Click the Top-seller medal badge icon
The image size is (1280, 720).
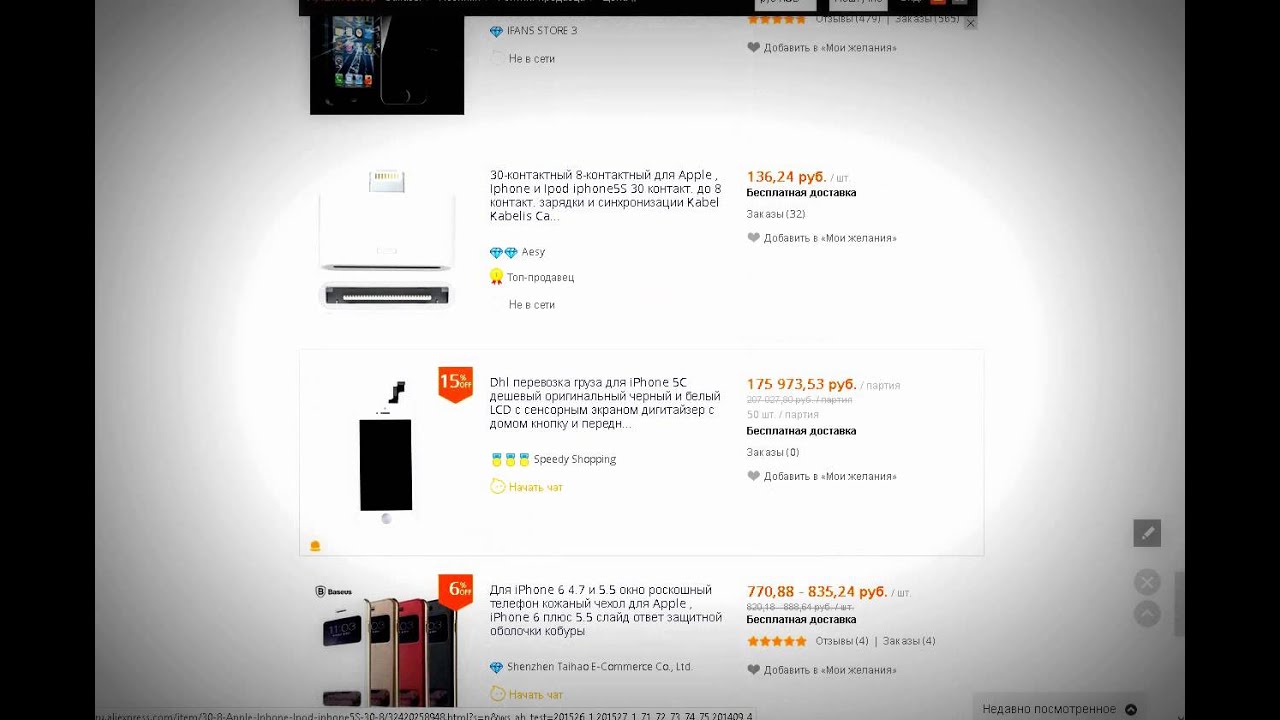tap(496, 277)
